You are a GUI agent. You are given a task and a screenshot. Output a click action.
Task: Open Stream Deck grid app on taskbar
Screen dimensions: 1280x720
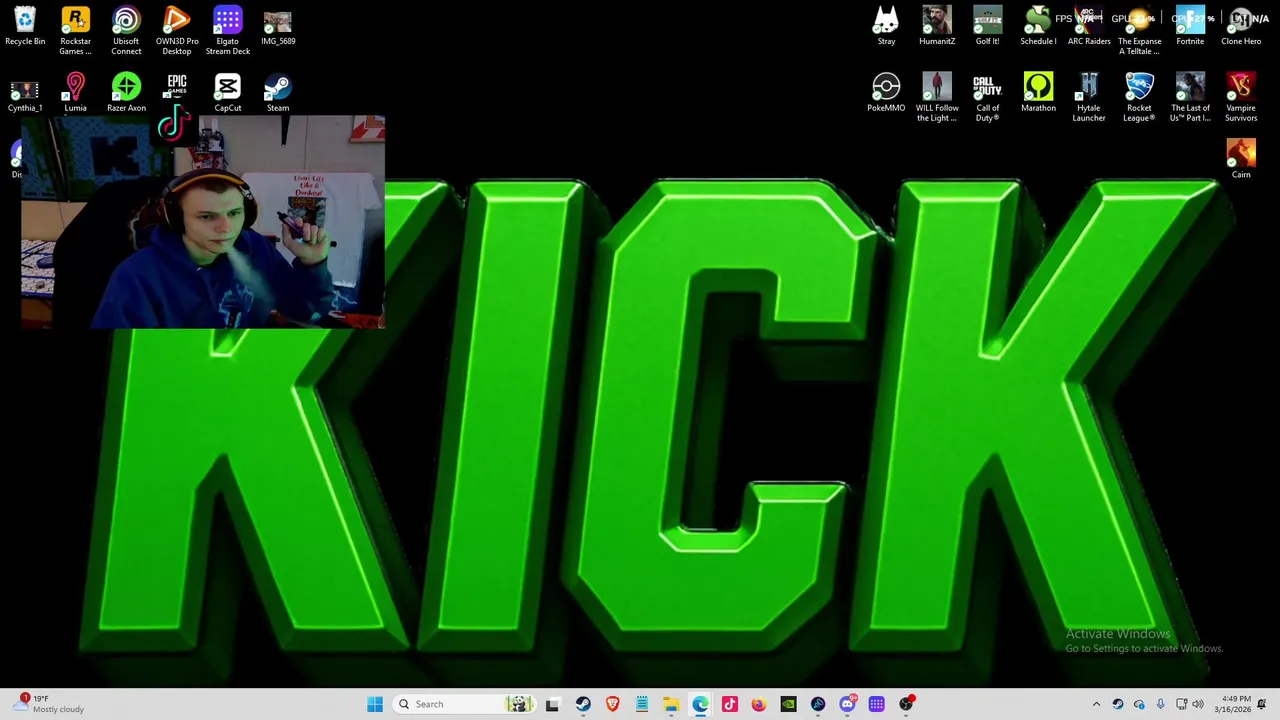[876, 704]
